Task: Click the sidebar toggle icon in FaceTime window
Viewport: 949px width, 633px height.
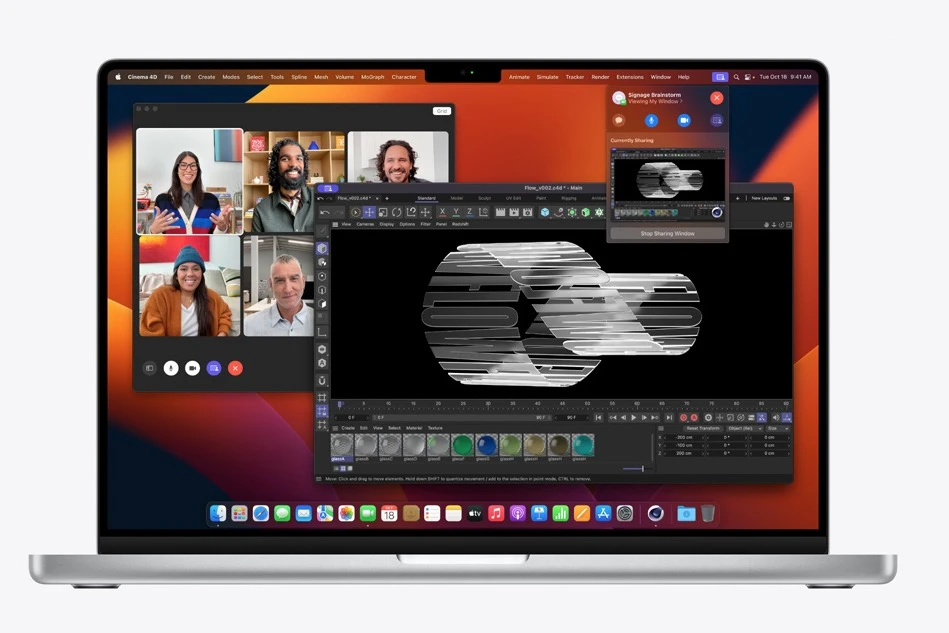Action: point(149,368)
